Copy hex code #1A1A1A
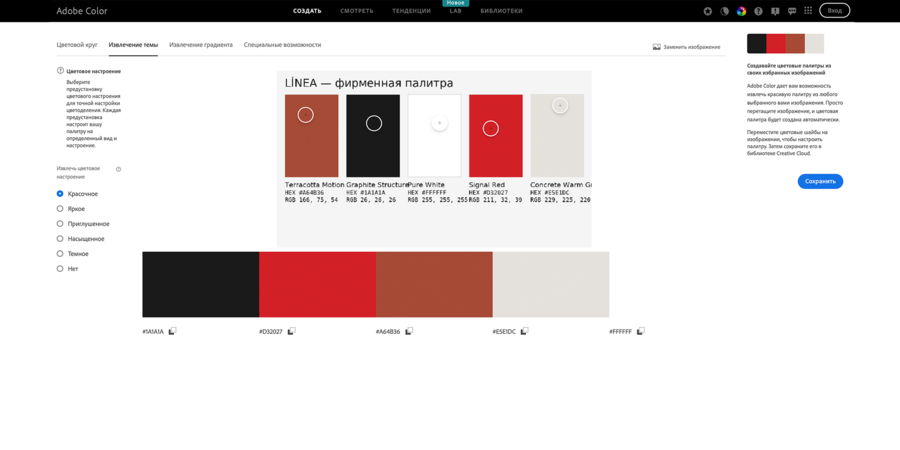Image resolution: width=900 pixels, height=450 pixels. [173, 331]
